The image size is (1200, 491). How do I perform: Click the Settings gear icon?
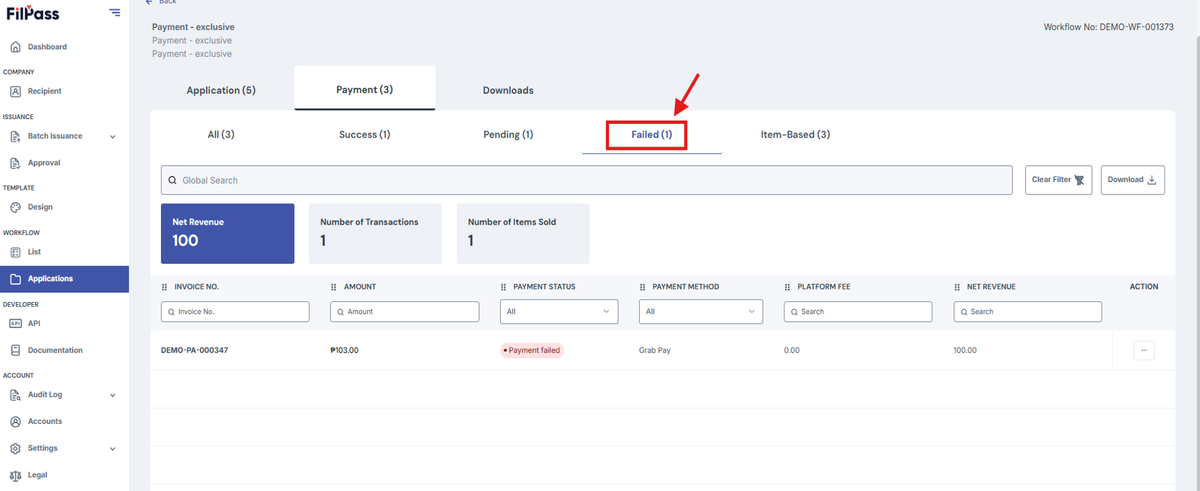[15, 448]
